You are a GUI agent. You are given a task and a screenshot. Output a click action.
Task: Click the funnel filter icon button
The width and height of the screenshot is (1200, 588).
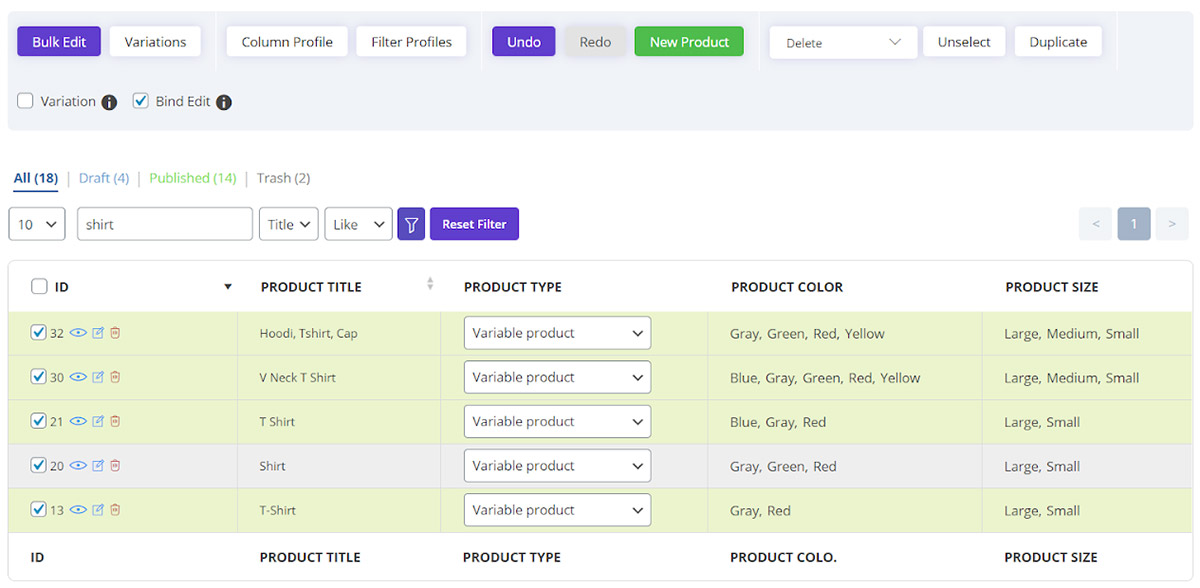coord(411,224)
